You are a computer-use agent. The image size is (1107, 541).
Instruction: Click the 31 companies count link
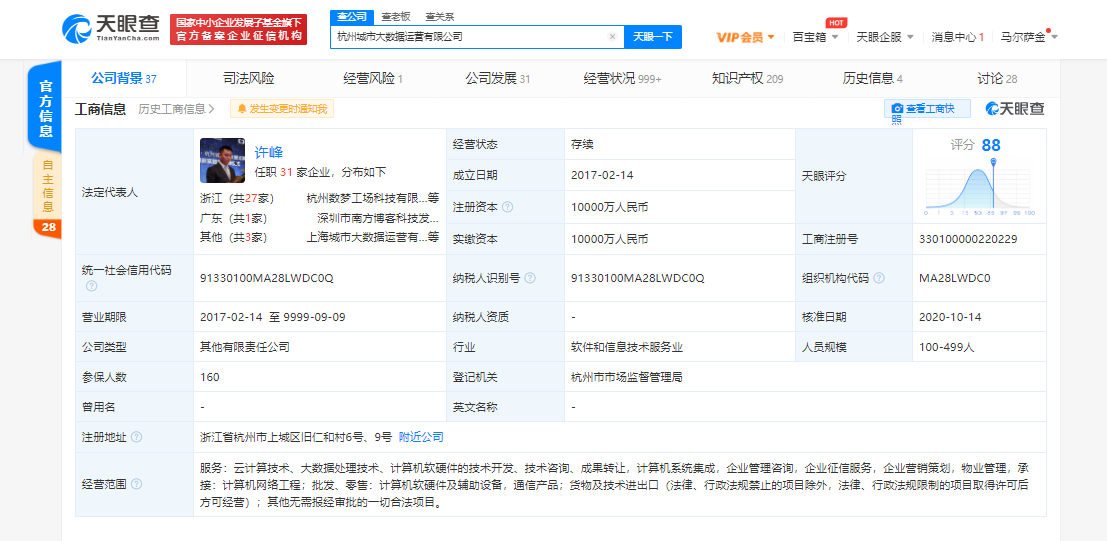[285, 172]
